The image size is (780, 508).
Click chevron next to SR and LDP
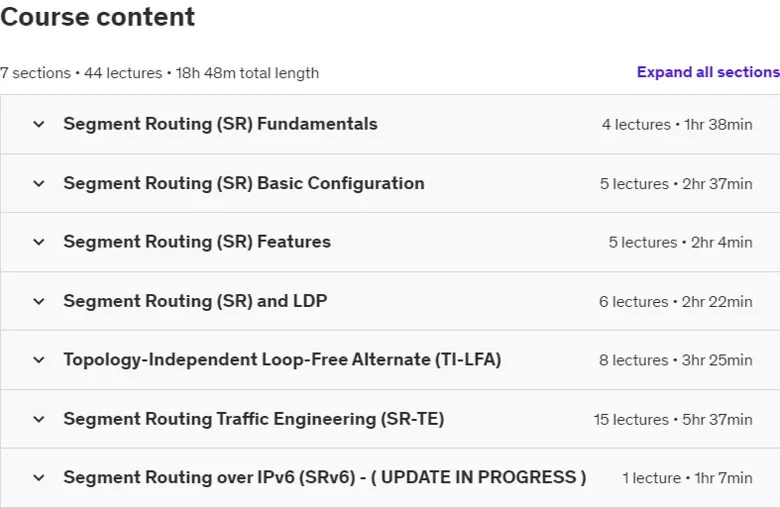39,302
